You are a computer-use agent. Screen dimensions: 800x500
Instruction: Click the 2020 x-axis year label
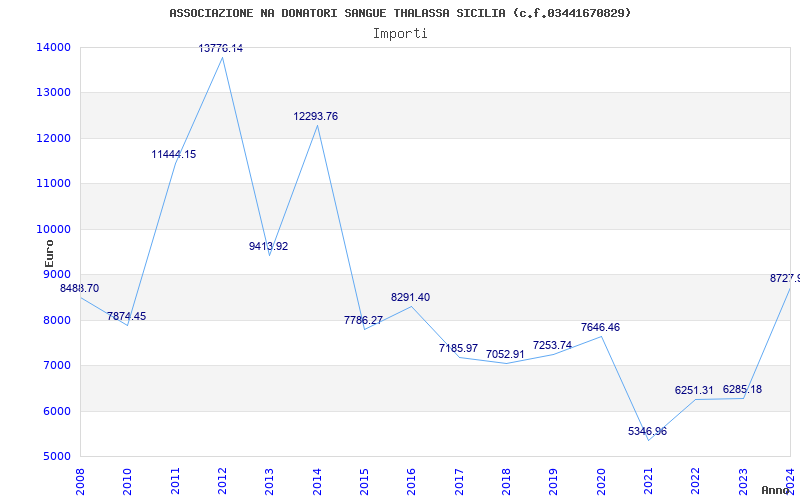(x=601, y=481)
